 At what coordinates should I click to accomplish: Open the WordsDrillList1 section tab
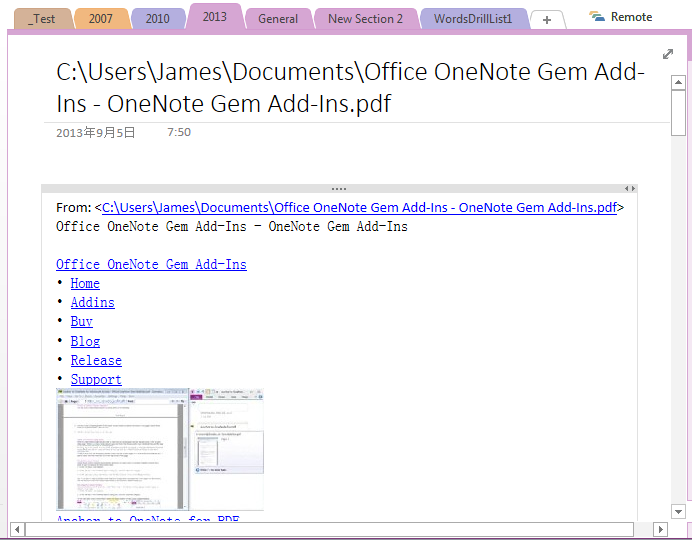click(473, 19)
